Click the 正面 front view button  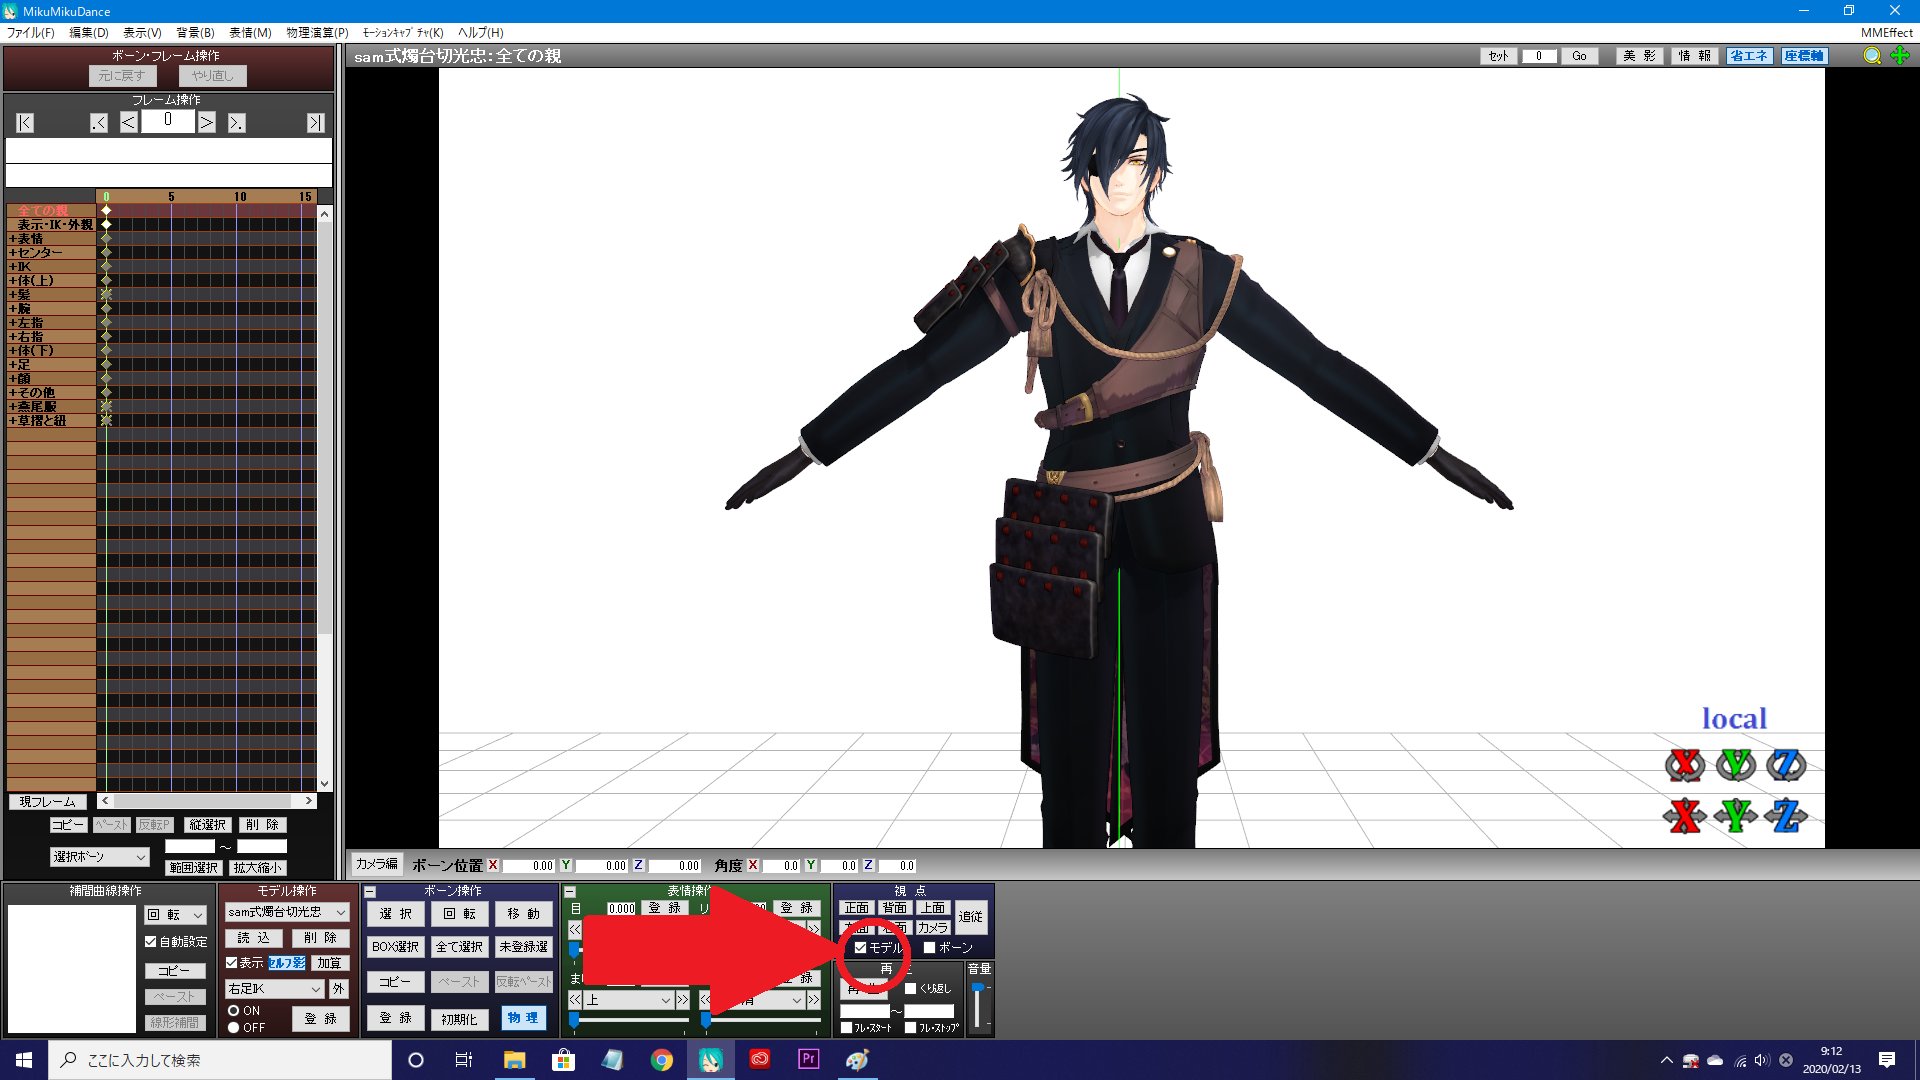857,908
